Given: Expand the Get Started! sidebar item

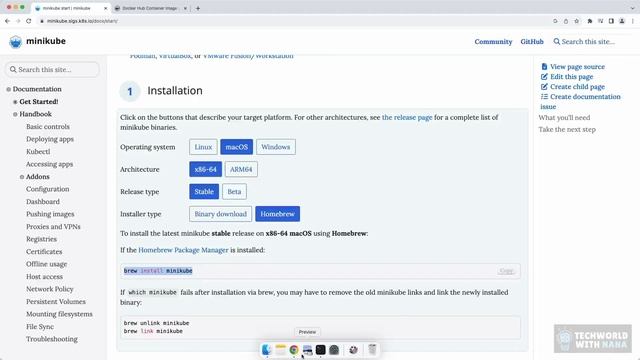Looking at the screenshot, I should pos(15,102).
